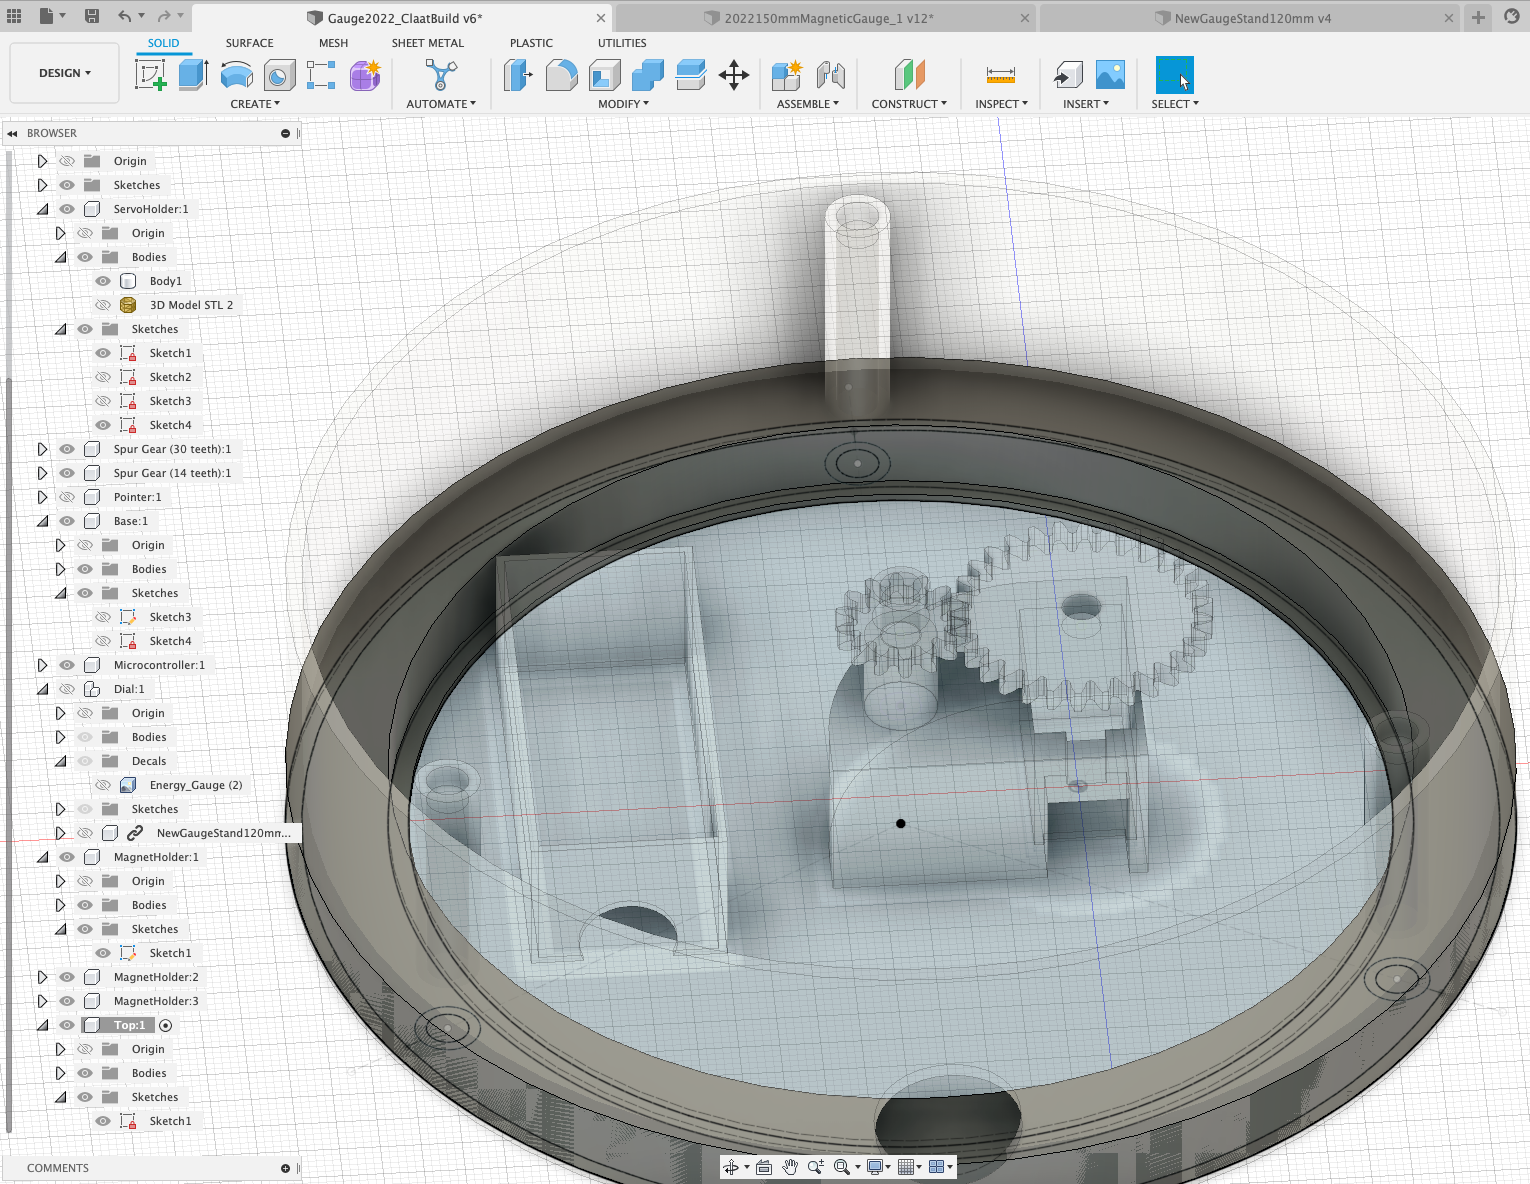Click the Create Sketch tool icon
Image resolution: width=1530 pixels, height=1184 pixels.
pyautogui.click(x=151, y=75)
